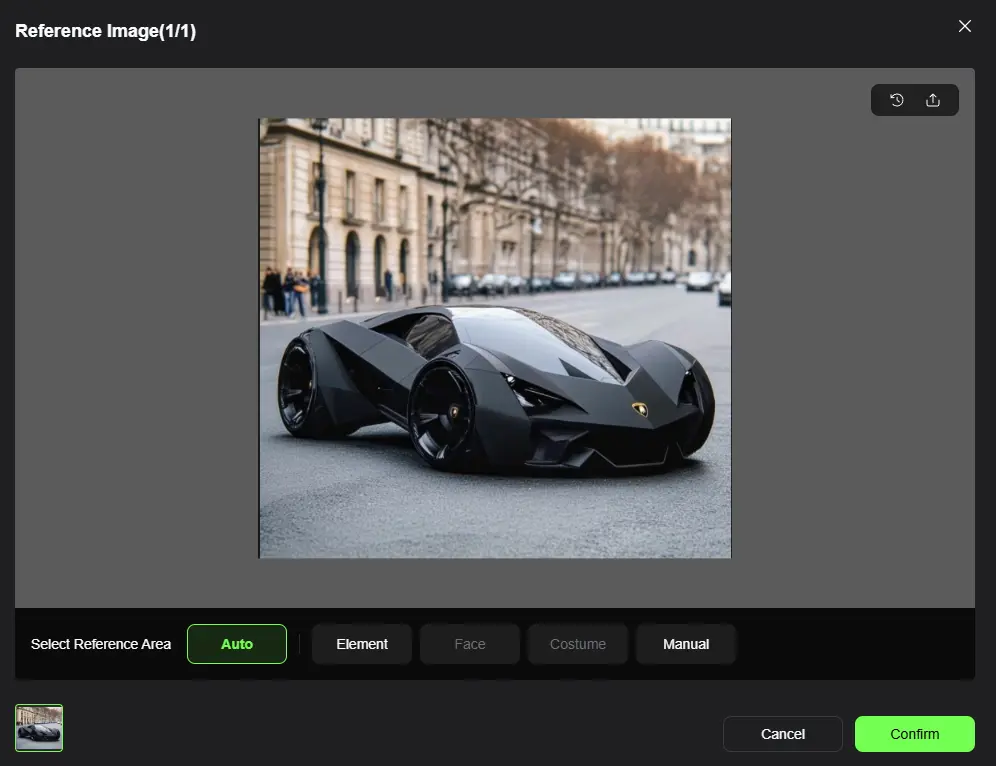
Task: Select the Auto reference area mode
Action: tap(237, 644)
